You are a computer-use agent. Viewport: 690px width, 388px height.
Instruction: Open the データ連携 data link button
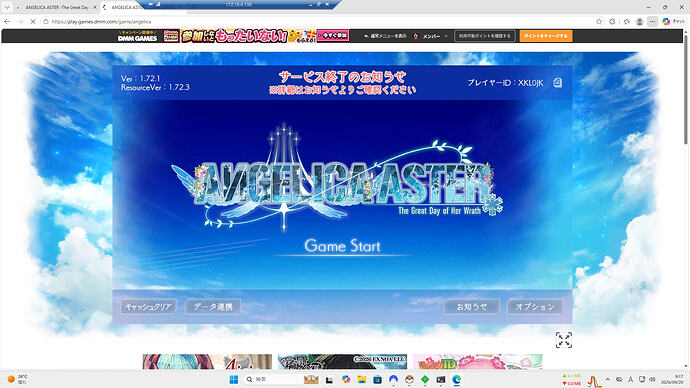pyautogui.click(x=213, y=307)
